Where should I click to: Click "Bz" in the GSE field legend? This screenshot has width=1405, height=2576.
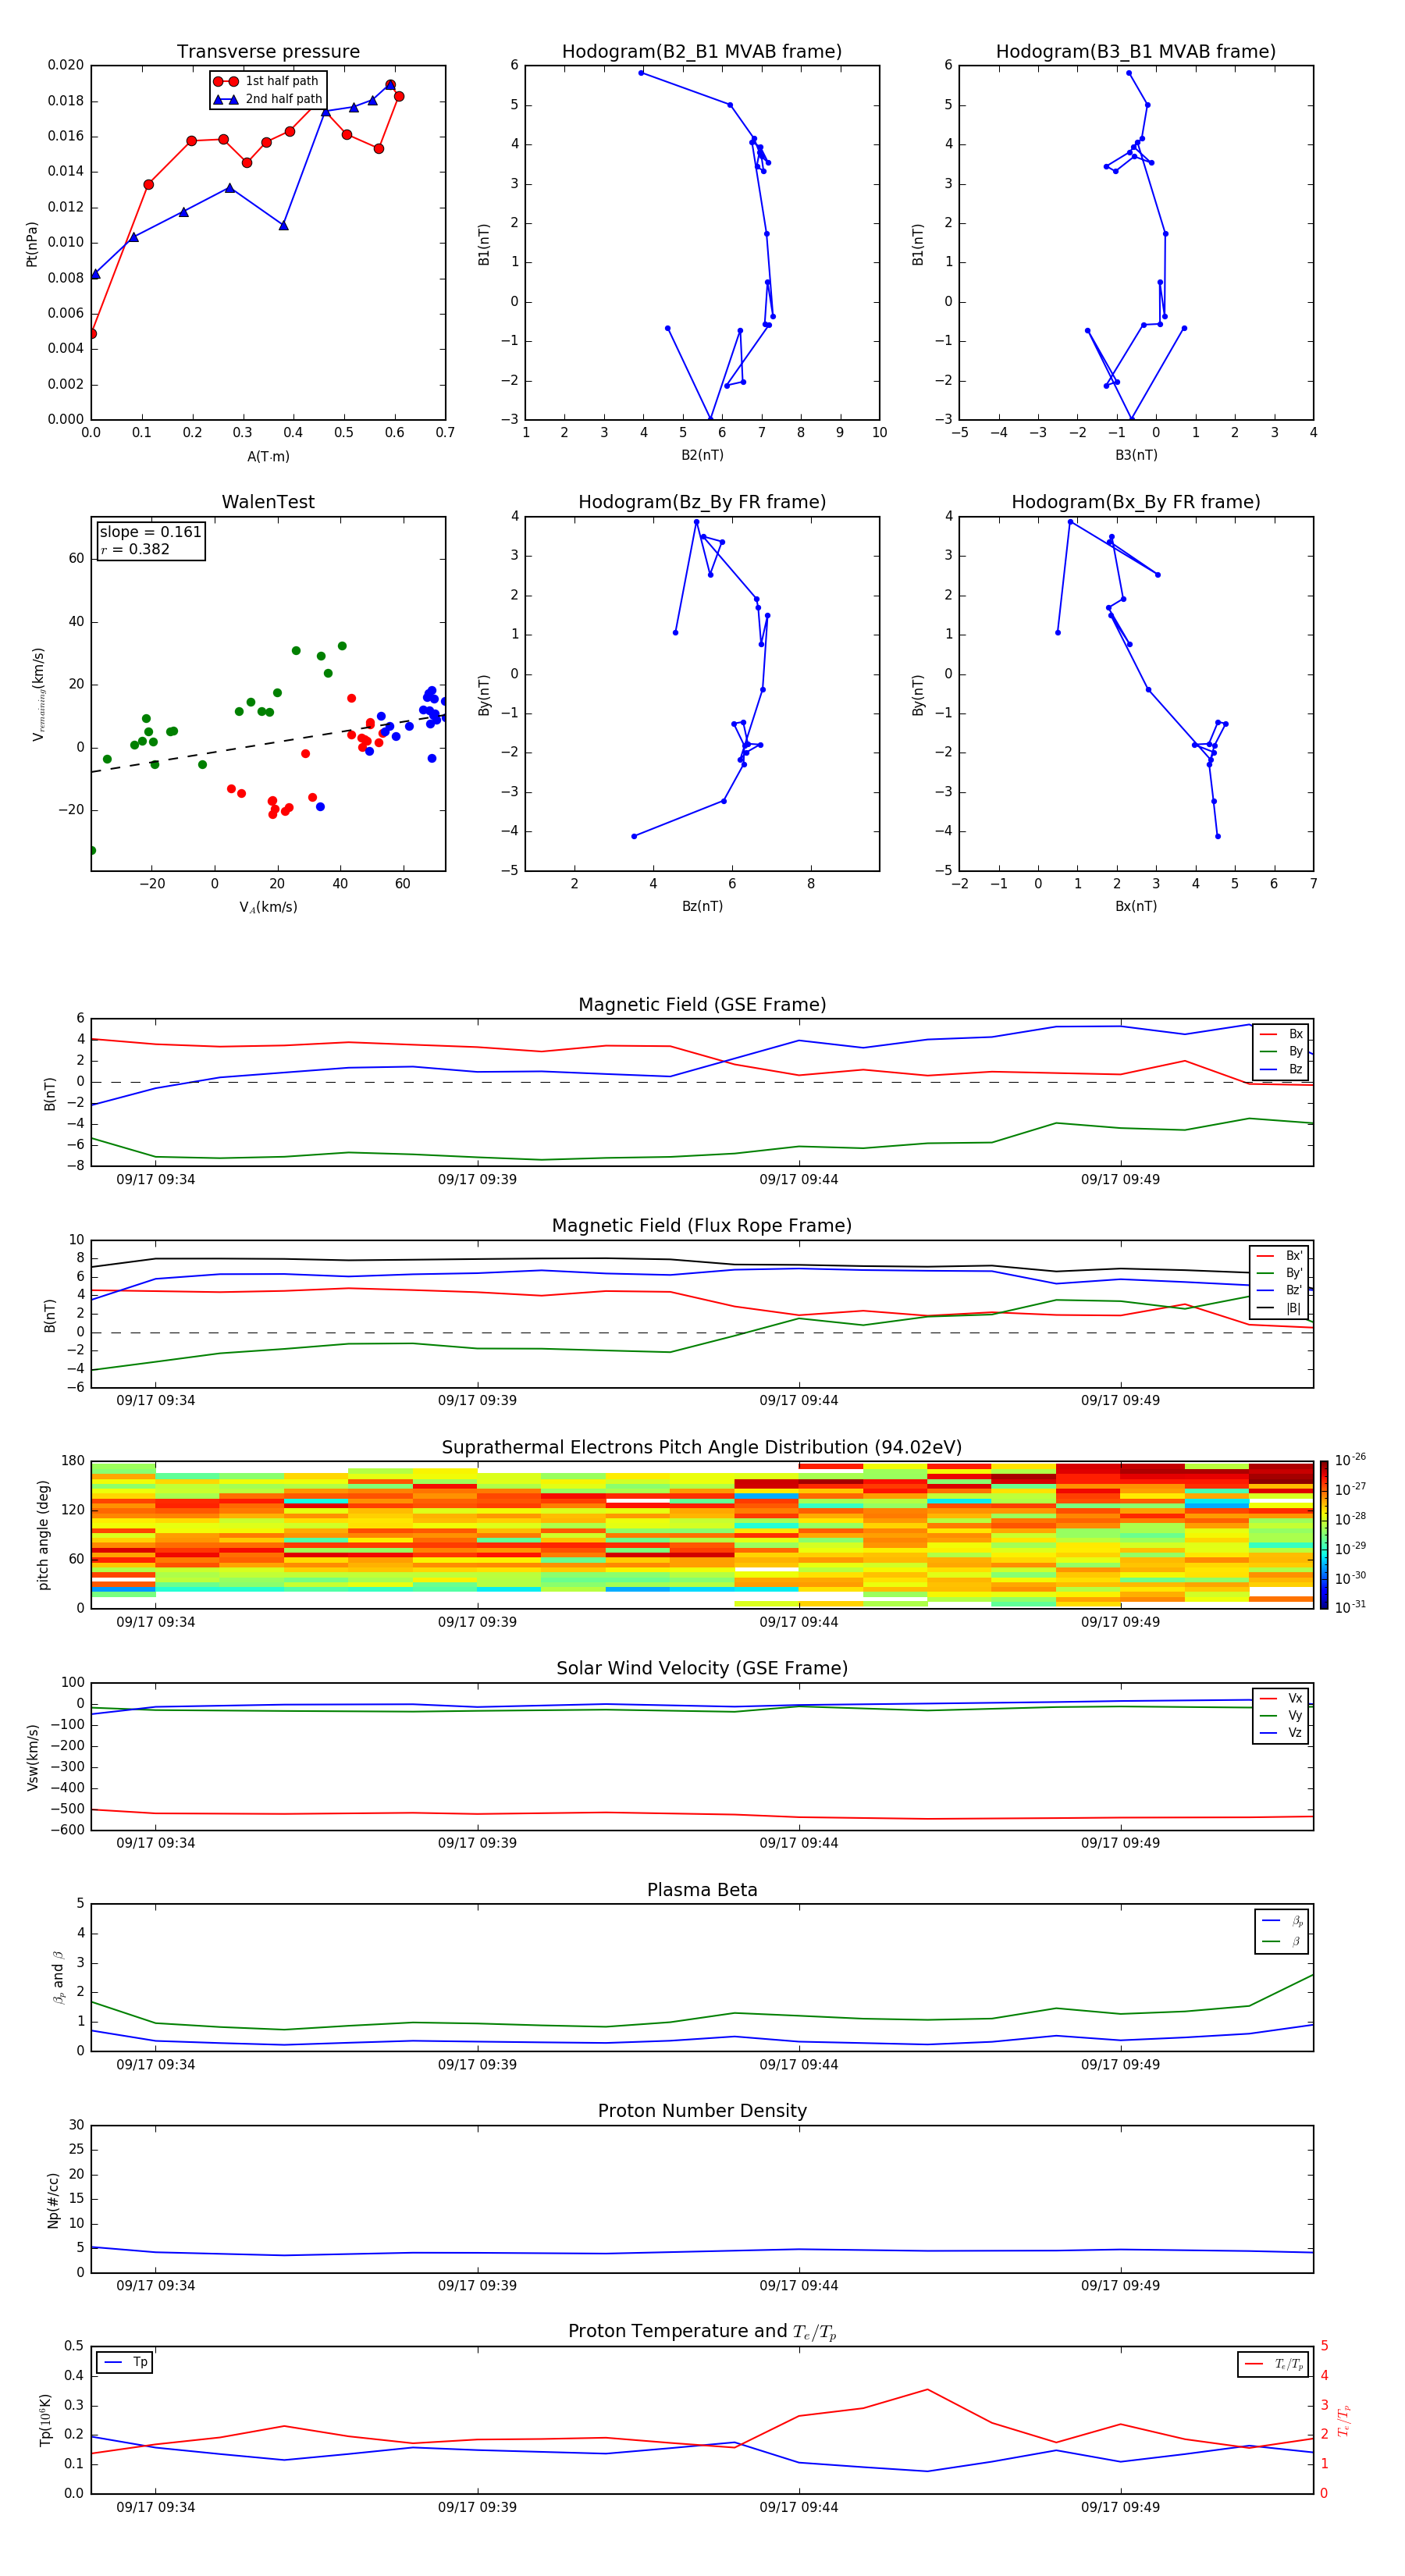(1295, 1069)
